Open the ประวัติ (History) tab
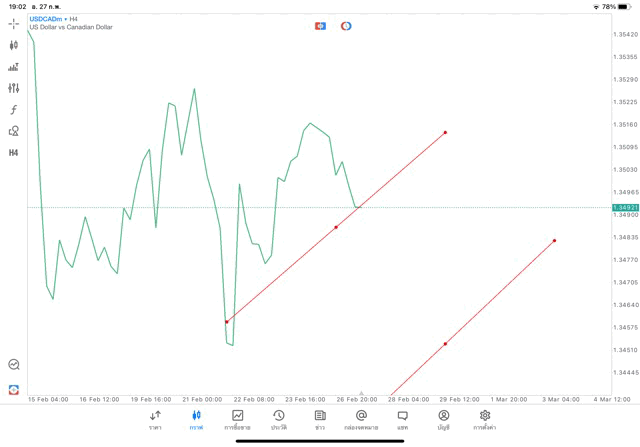640x447 pixels. [x=278, y=420]
